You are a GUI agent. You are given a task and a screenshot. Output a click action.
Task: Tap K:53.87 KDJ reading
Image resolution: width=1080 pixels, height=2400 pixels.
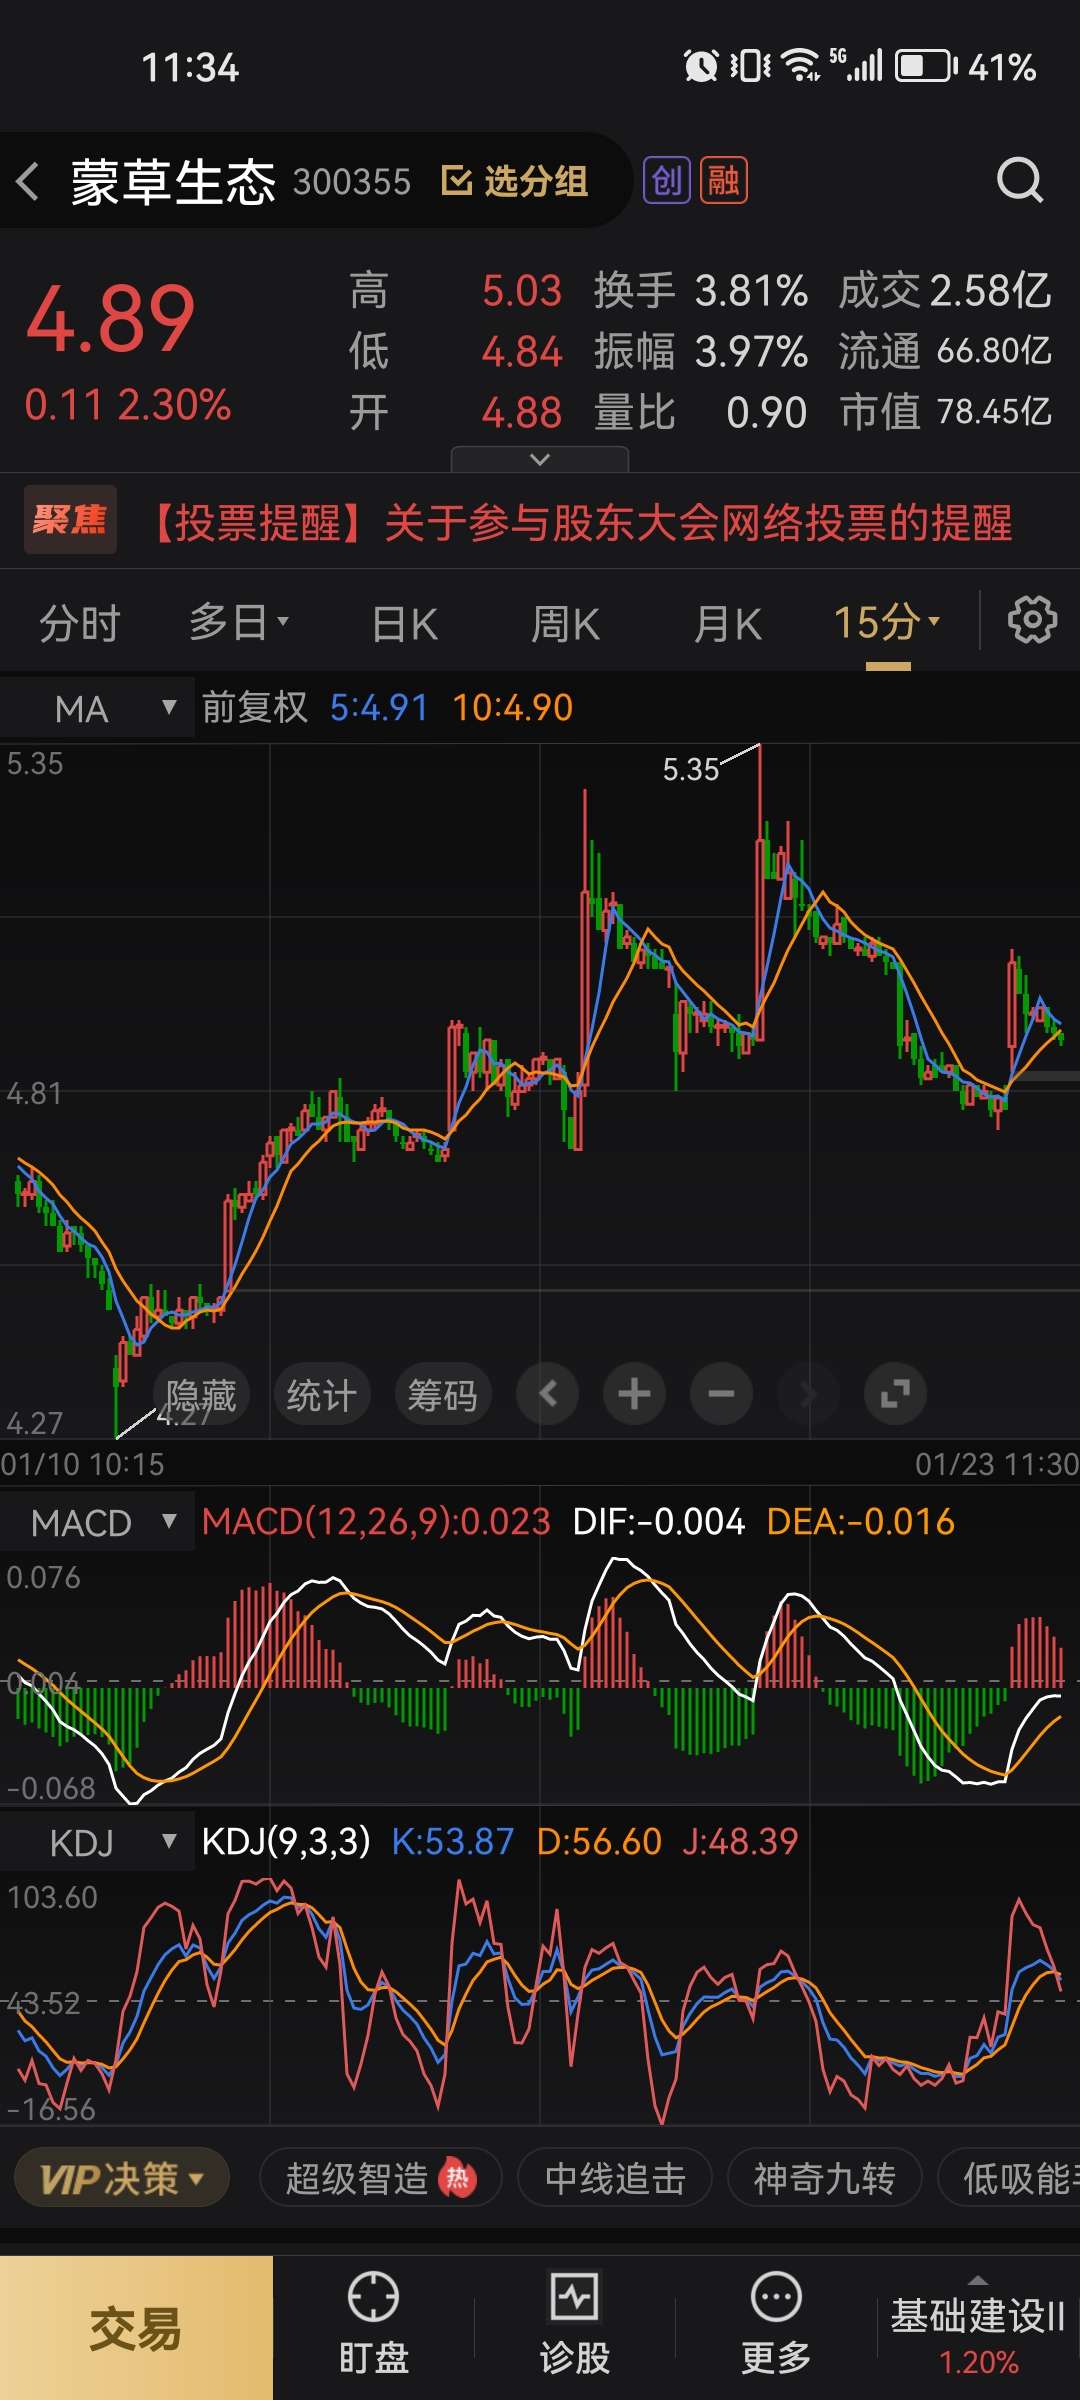[x=453, y=1842]
